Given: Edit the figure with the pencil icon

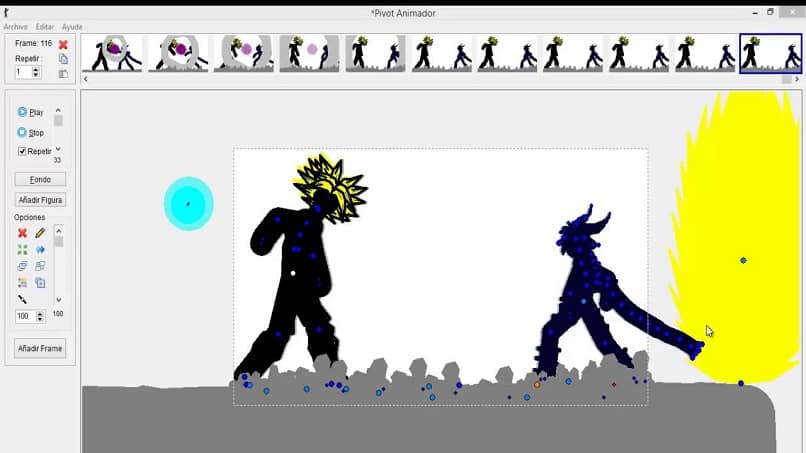Looking at the screenshot, I should [x=40, y=233].
